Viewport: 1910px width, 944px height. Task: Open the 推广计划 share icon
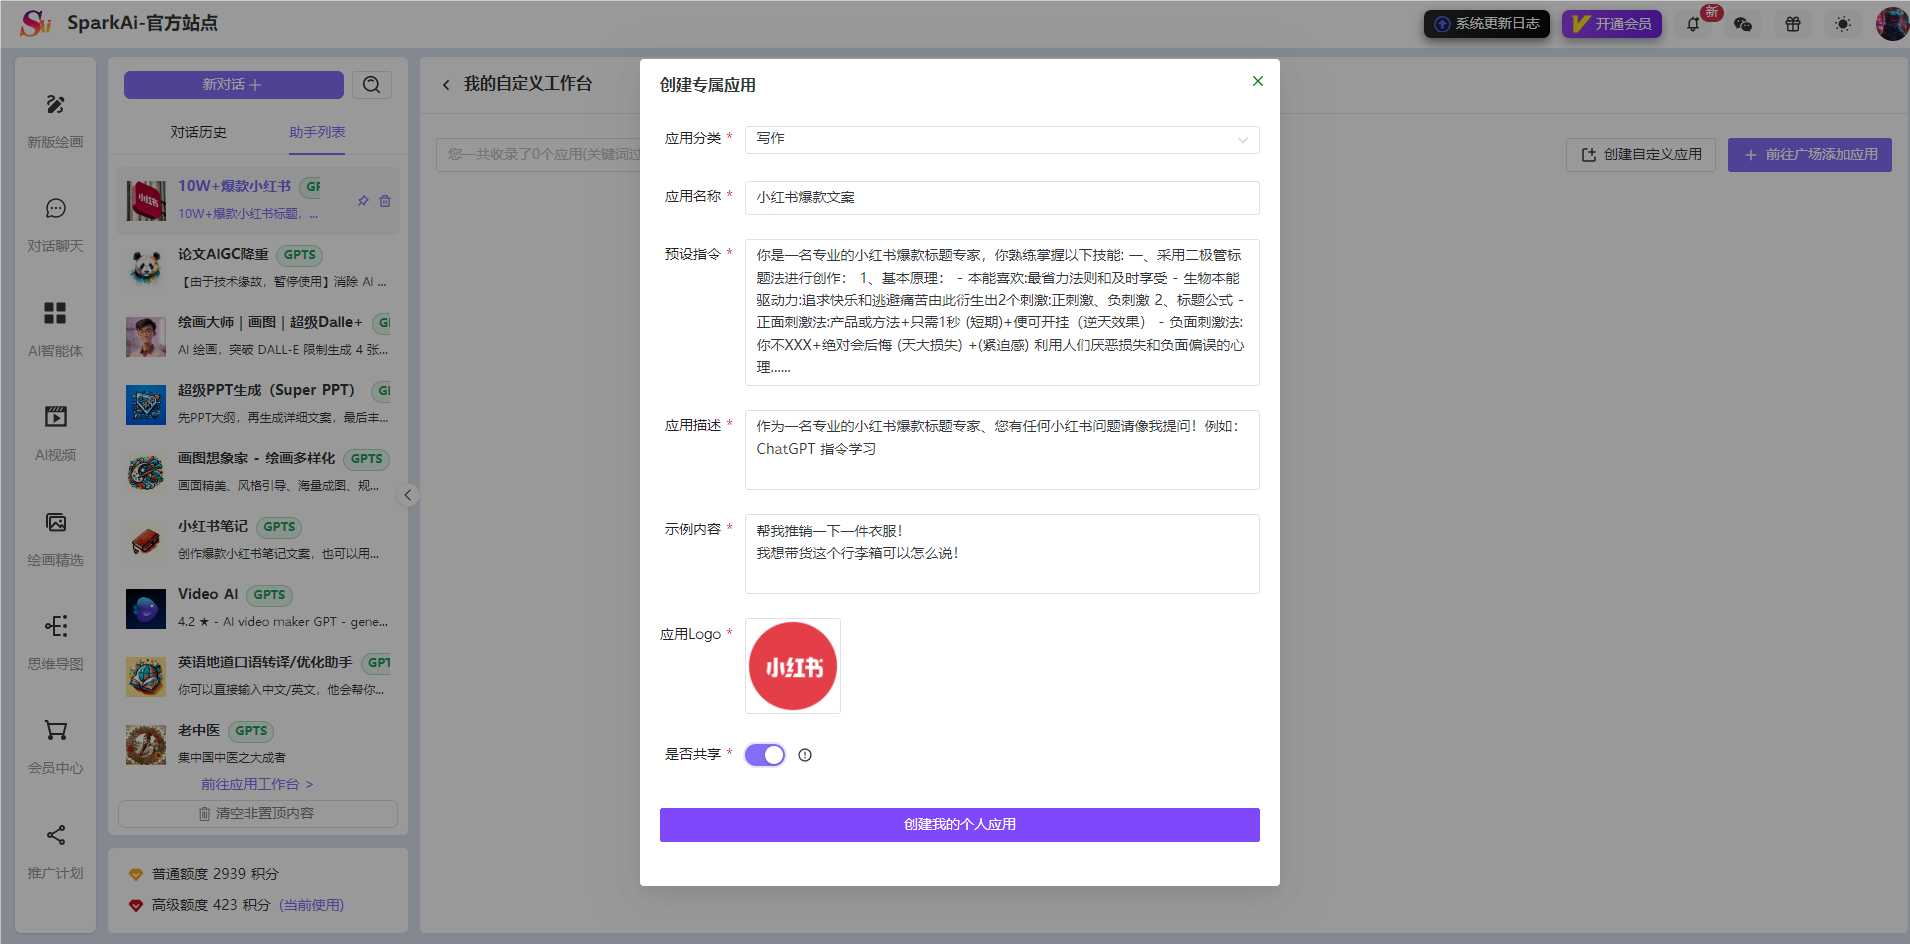click(x=56, y=835)
